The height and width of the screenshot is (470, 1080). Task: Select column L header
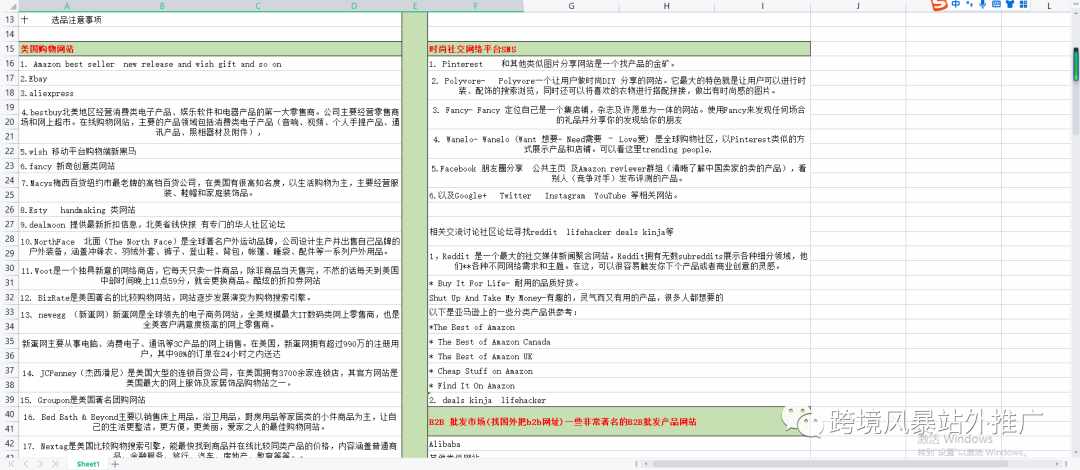pyautogui.click(x=1049, y=6)
